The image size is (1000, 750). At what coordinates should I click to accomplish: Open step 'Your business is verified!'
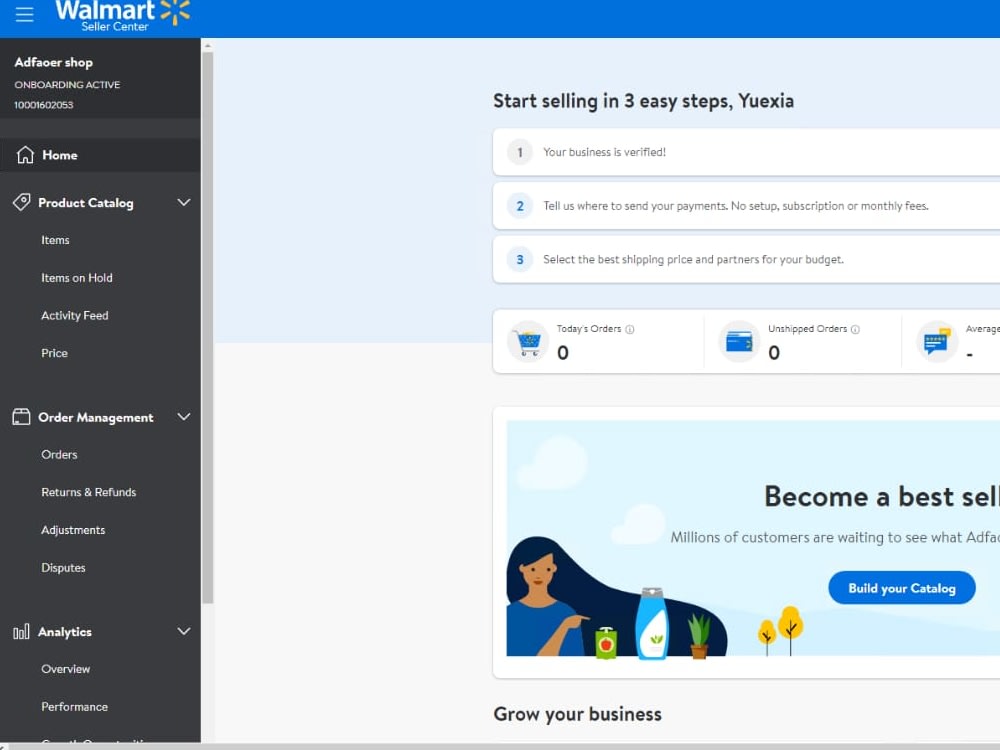coord(746,152)
